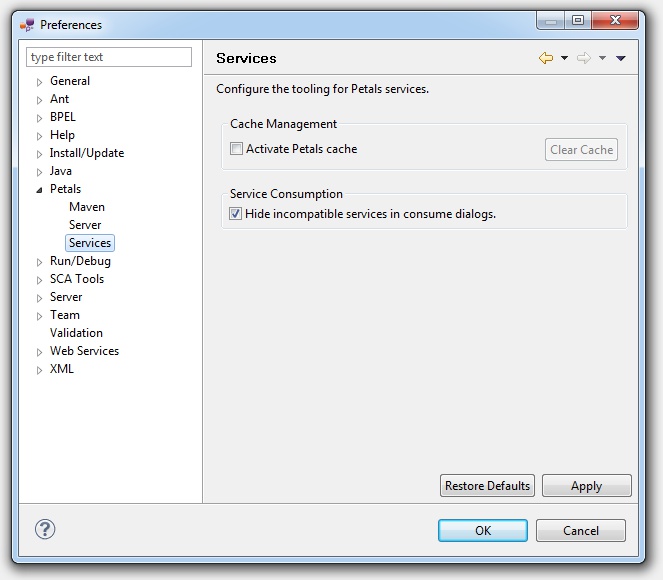
Task: Confirm with the OK button
Action: [x=483, y=531]
